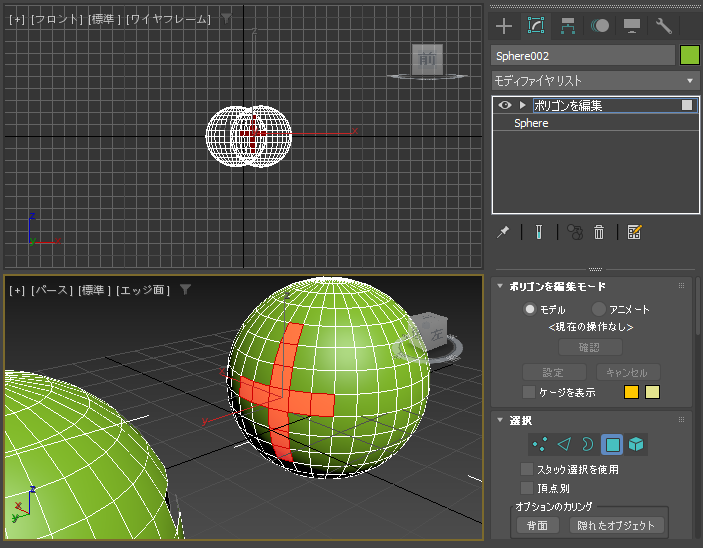The height and width of the screenshot is (548, 703).
Task: Open the Utilities wrench panel tab
Action: (664, 26)
